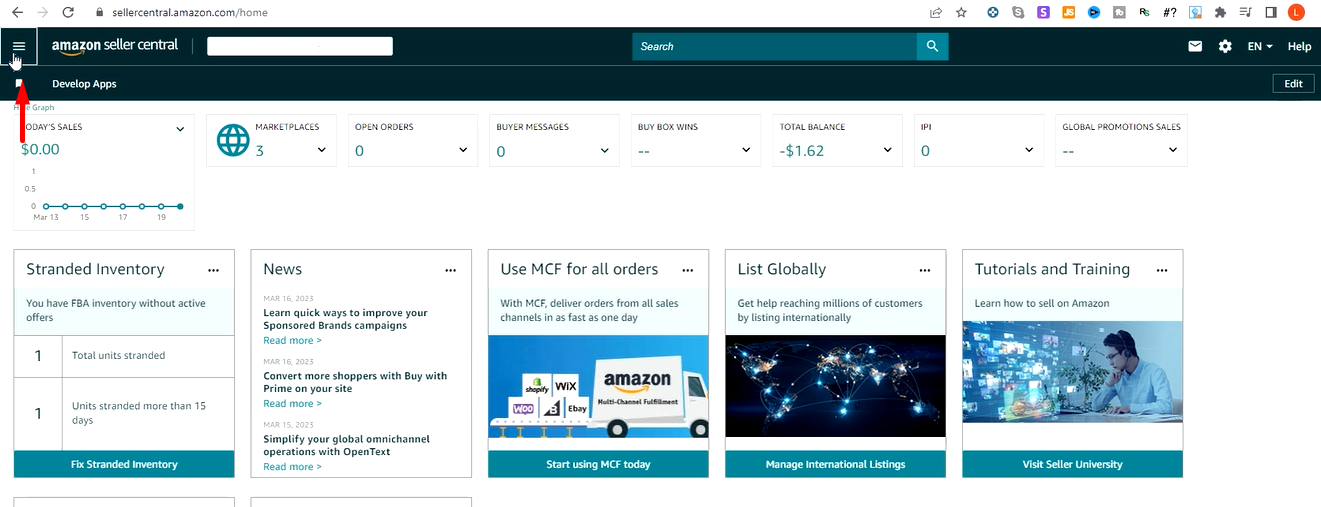1321x507 pixels.
Task: Open browser media control icon
Action: click(1246, 13)
